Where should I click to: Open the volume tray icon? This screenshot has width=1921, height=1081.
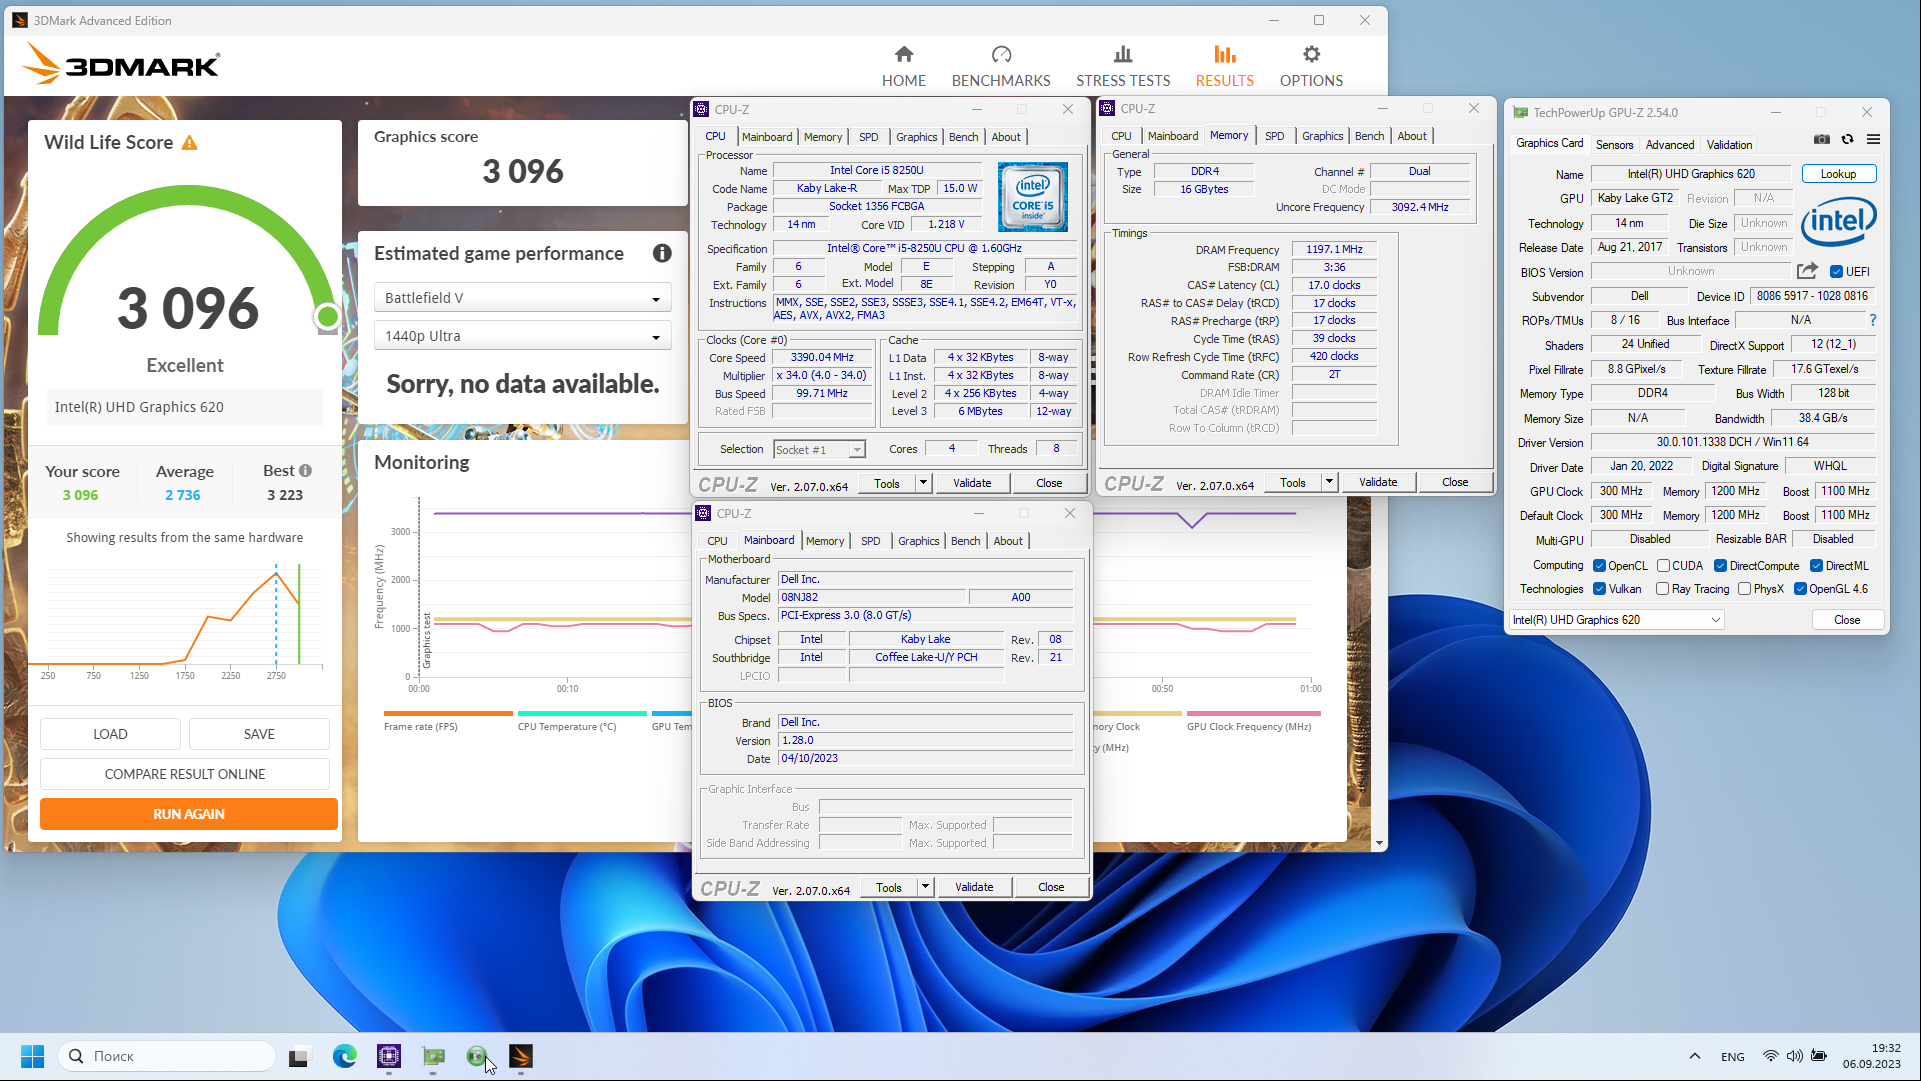pyautogui.click(x=1794, y=1056)
